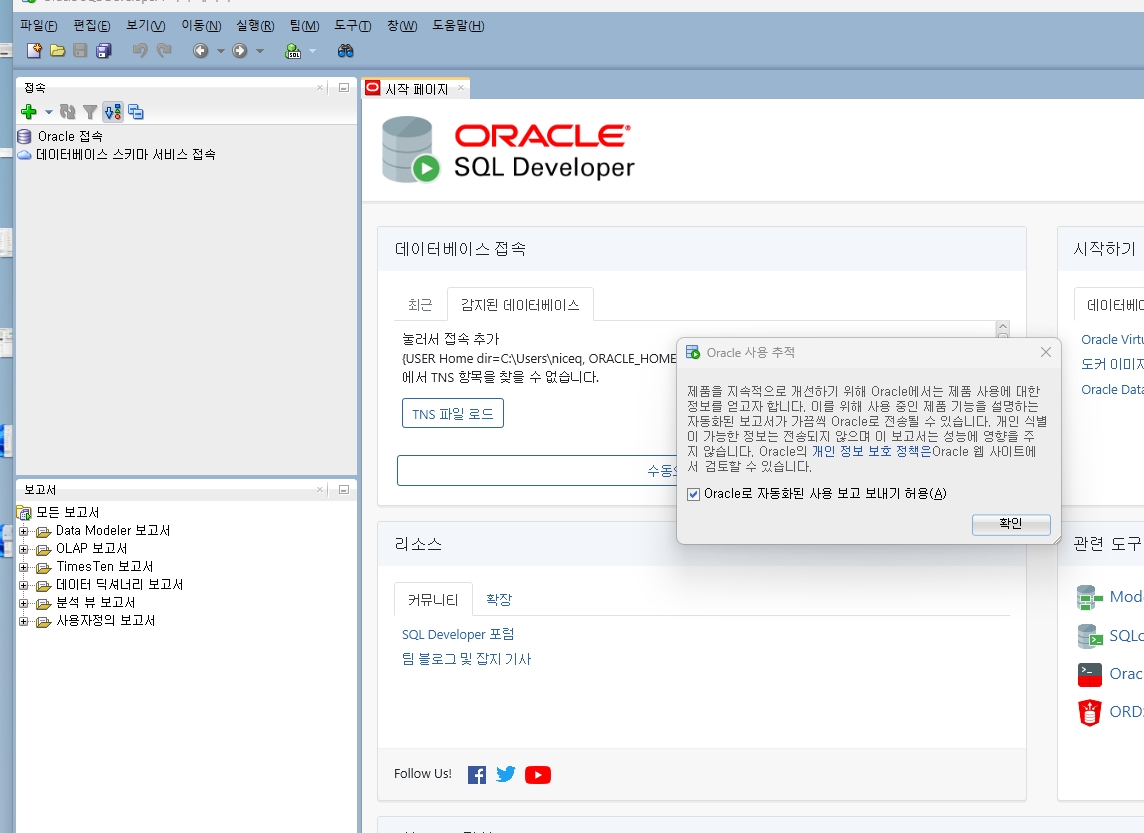Minimize the 접속 panel with its minimize icon
Image resolution: width=1144 pixels, height=833 pixels.
[344, 88]
